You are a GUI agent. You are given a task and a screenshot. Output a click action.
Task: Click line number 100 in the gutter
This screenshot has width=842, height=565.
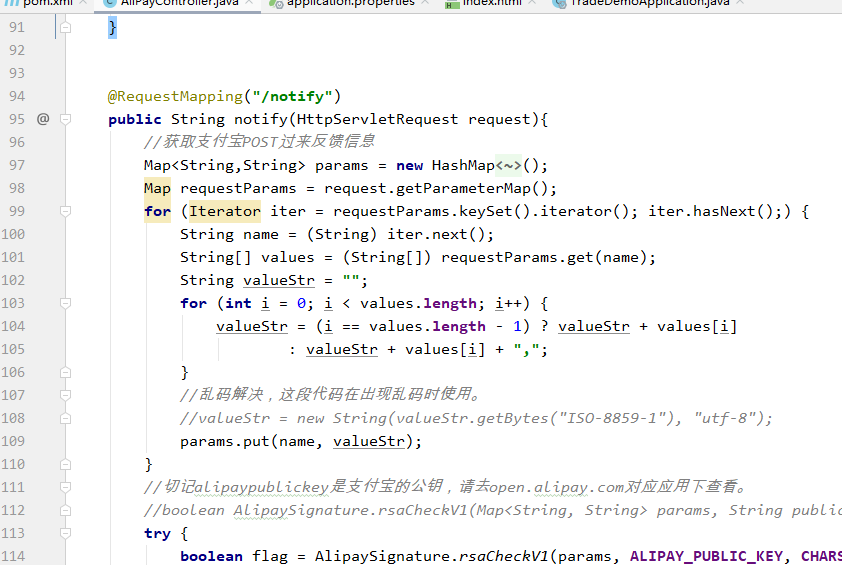[x=13, y=234]
